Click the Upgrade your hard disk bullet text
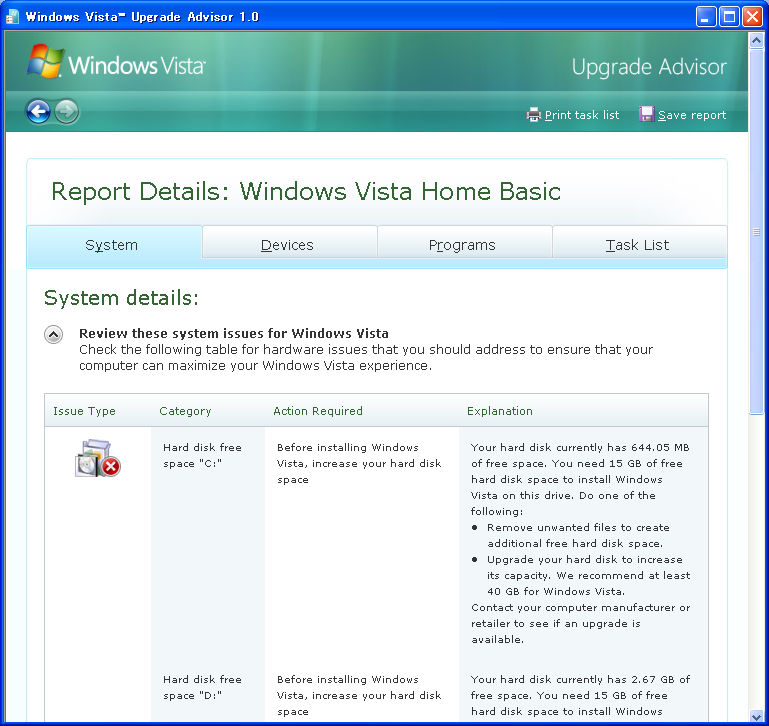This screenshot has width=769, height=726. (589, 575)
